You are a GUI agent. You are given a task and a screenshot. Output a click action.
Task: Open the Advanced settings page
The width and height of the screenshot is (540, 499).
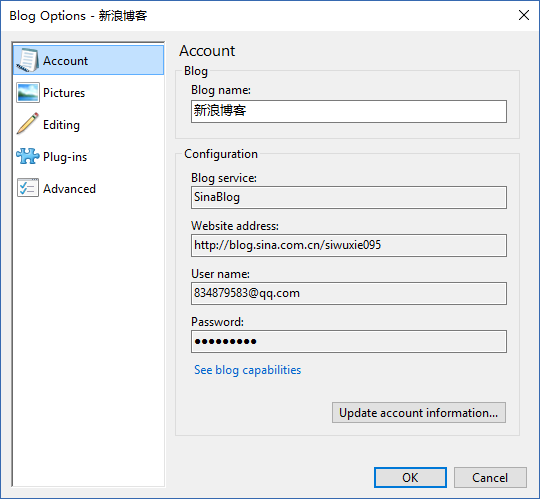(x=89, y=189)
